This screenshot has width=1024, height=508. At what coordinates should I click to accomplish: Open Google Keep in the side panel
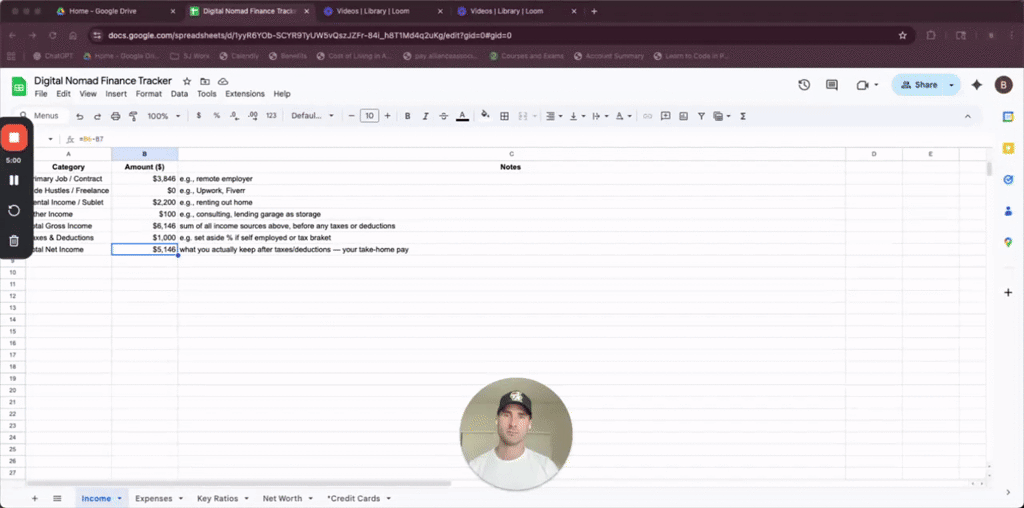pos(1008,148)
